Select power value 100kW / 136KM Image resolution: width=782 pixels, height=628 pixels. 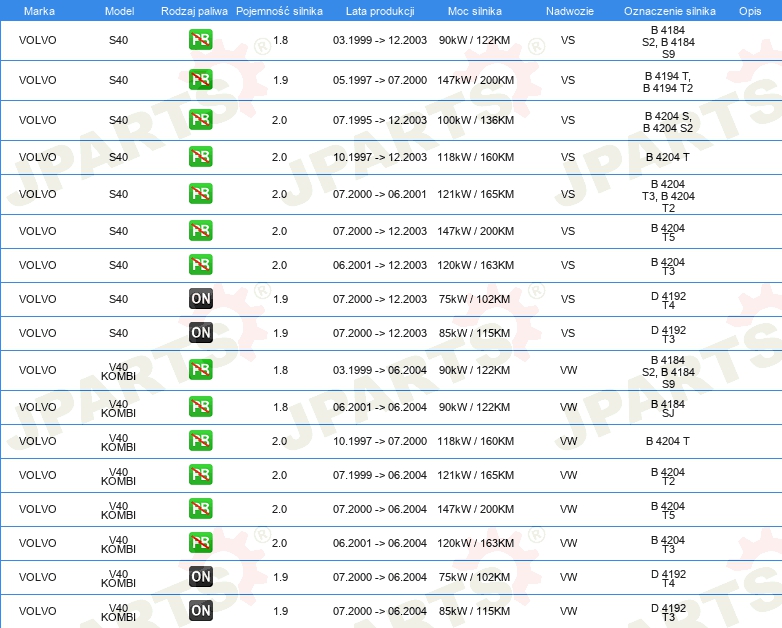click(476, 120)
